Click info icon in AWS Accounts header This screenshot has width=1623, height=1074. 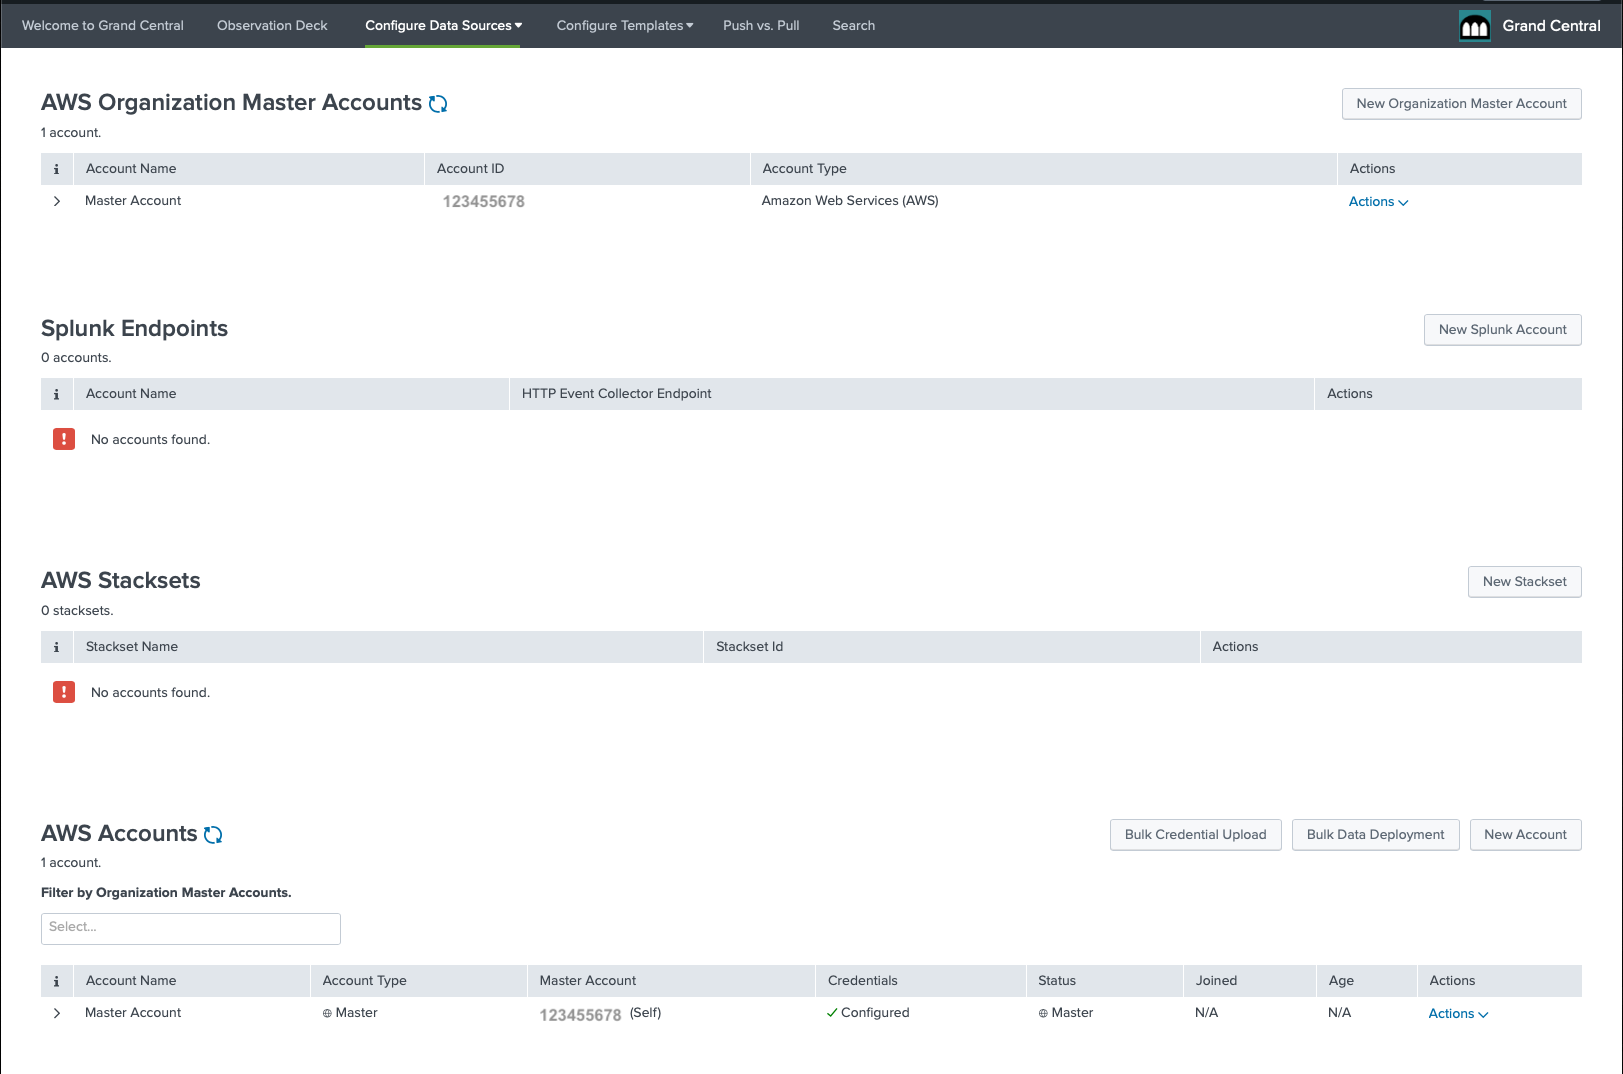click(56, 981)
